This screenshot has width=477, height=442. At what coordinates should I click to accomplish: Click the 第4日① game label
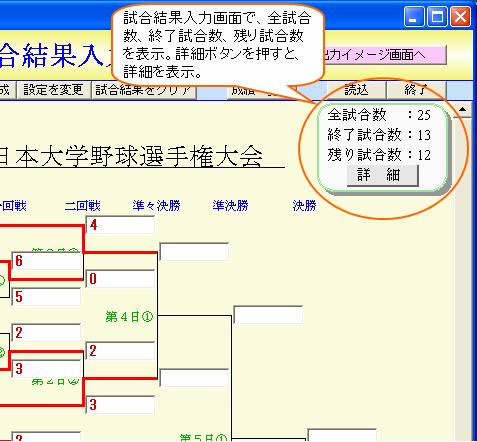[129, 317]
